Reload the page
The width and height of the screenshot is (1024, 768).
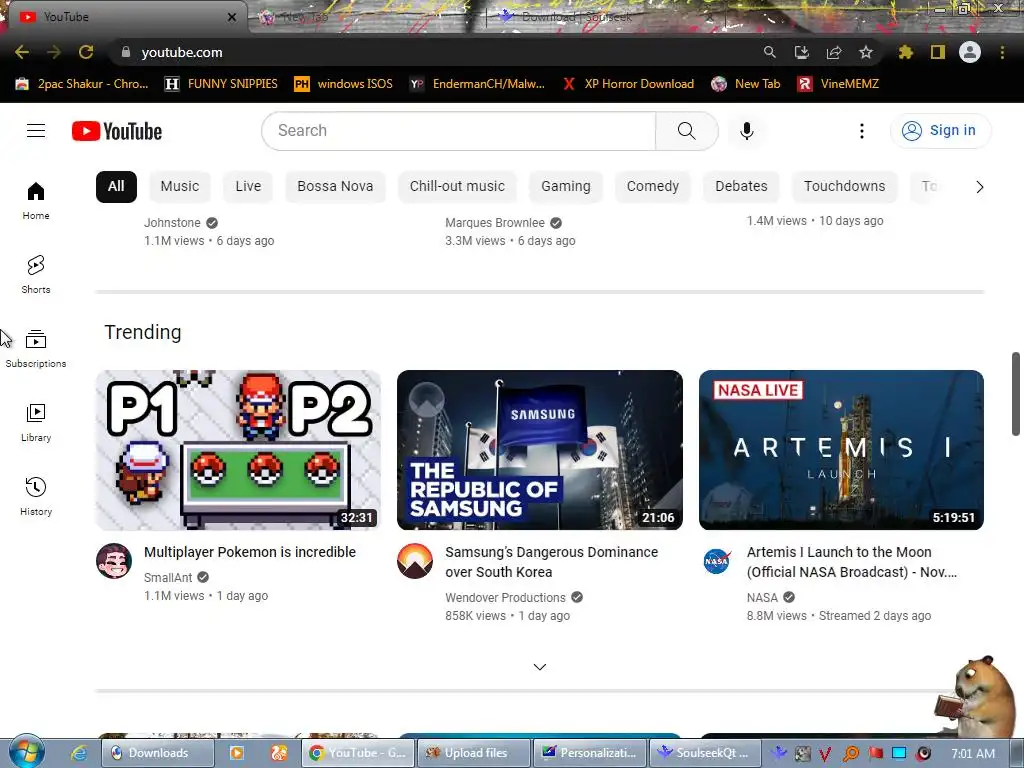click(x=86, y=52)
